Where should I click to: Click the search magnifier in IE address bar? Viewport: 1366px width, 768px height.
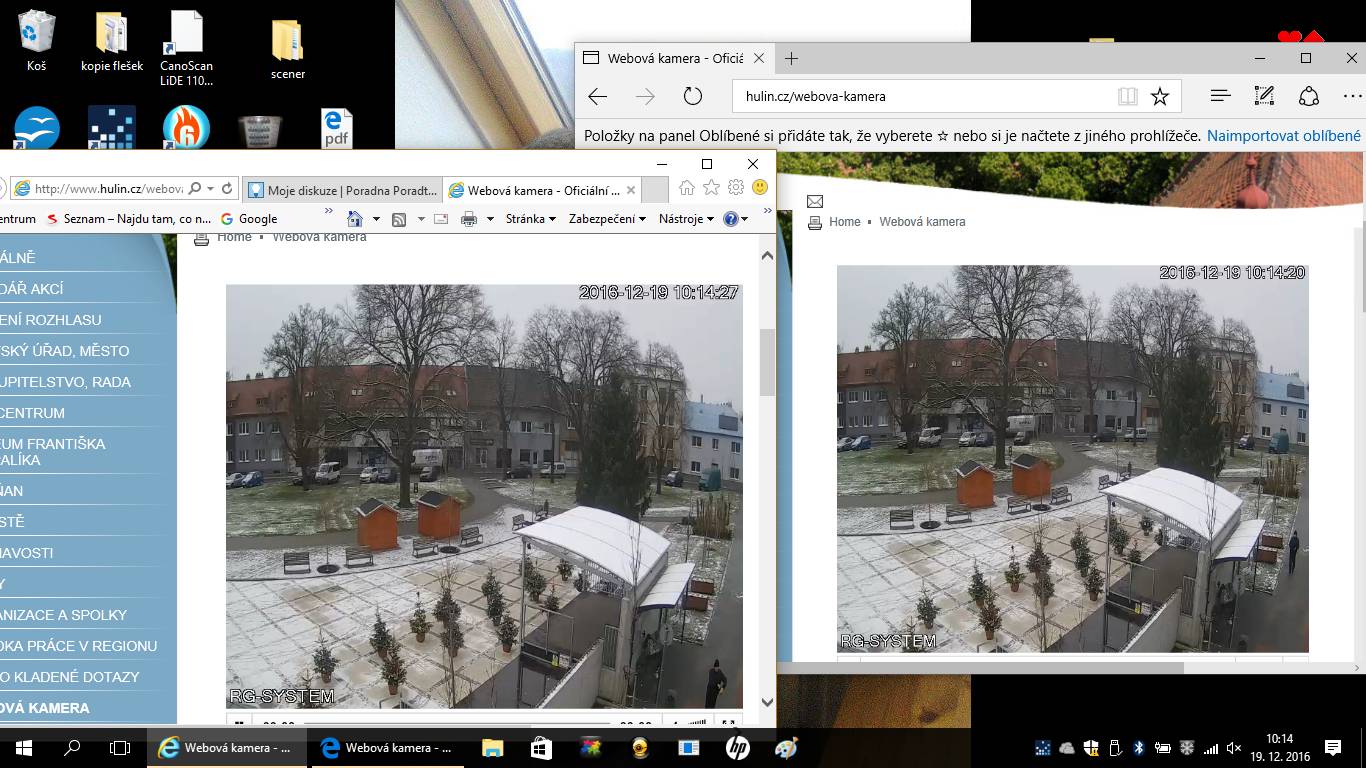click(x=195, y=188)
